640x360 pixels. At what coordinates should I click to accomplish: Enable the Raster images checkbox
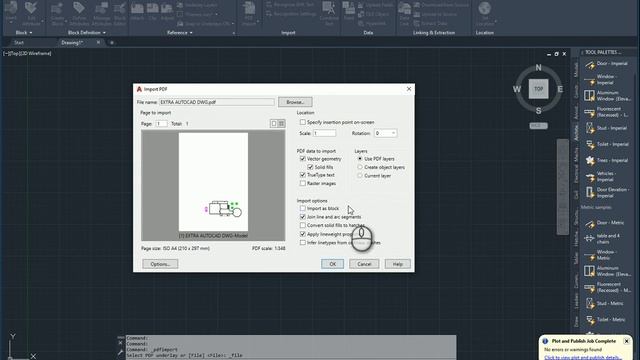pos(302,183)
